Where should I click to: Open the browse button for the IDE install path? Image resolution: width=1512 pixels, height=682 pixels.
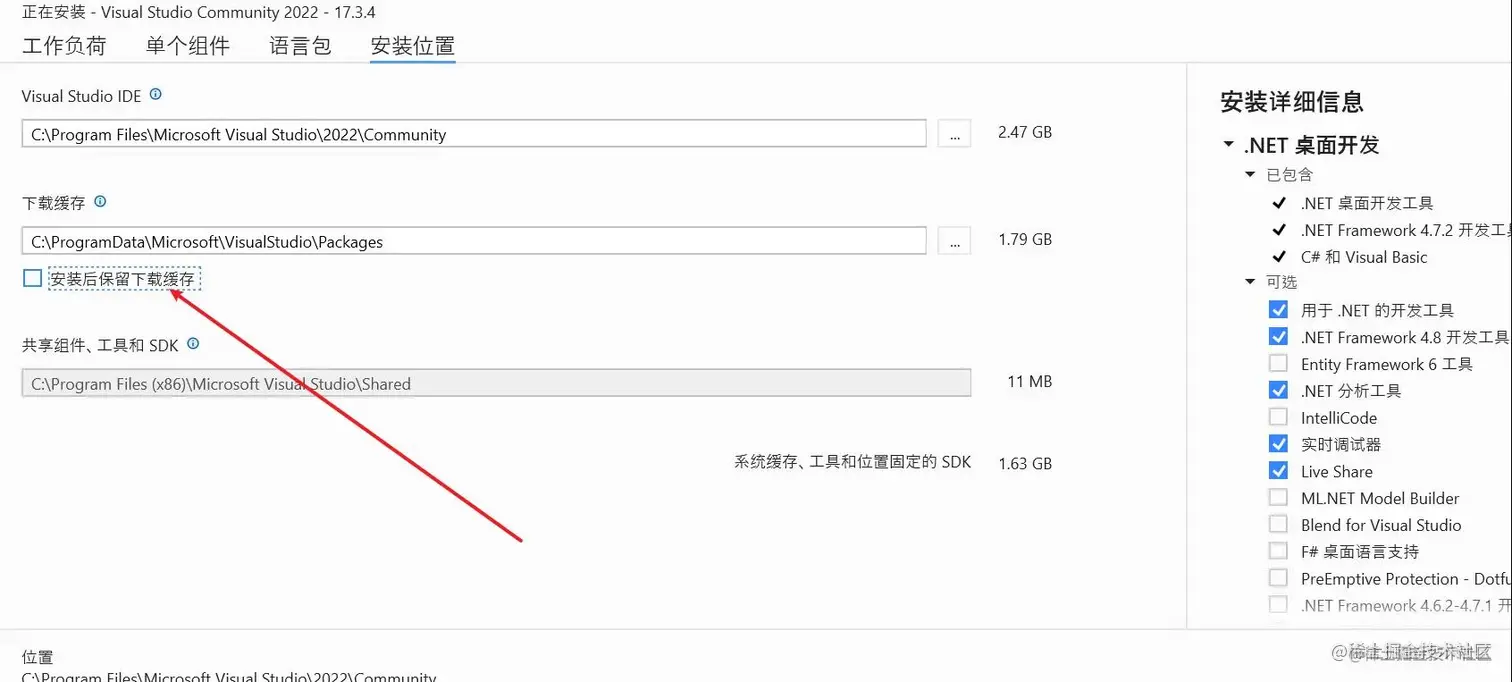[x=954, y=133]
